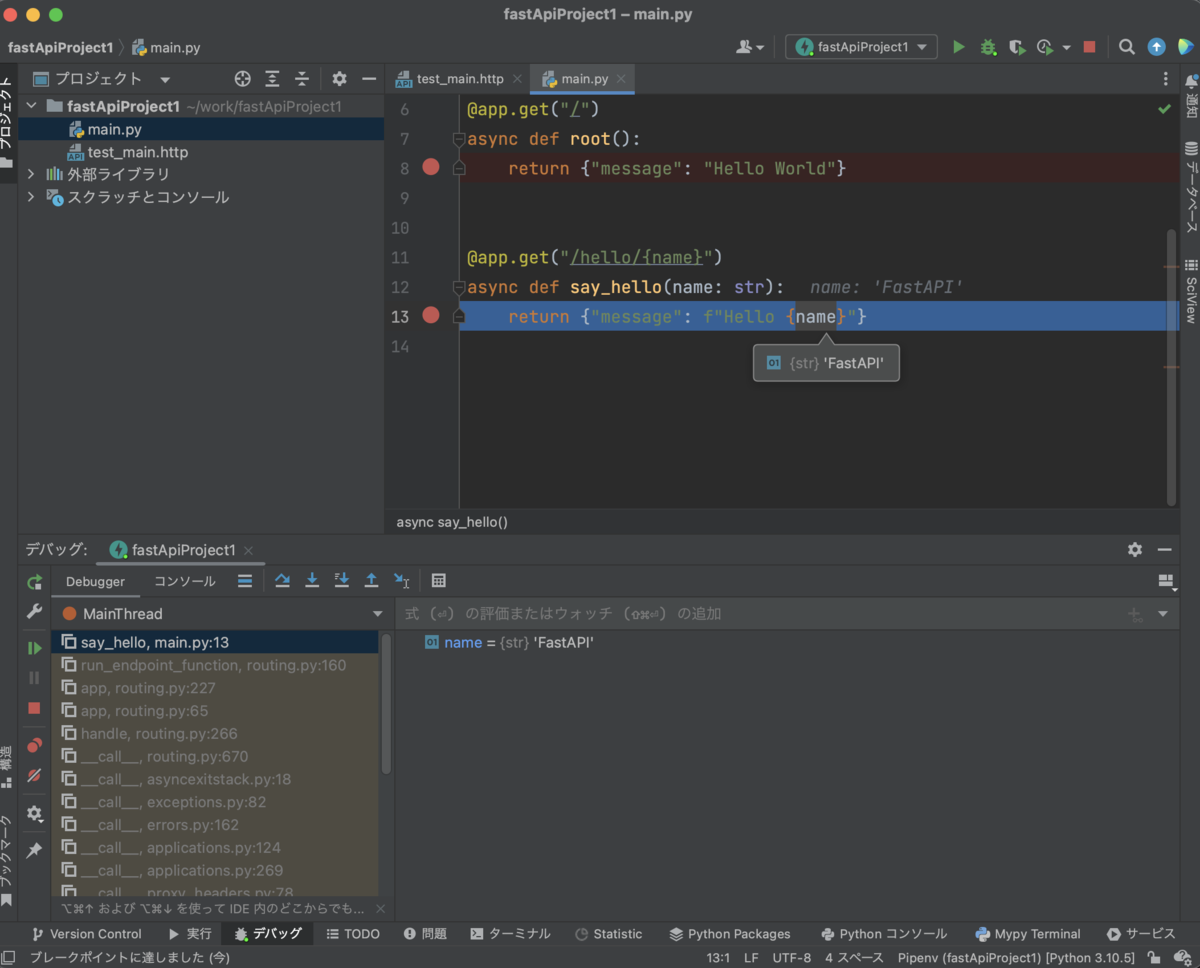Click Step Into My Code icon
Image resolution: width=1200 pixels, height=968 pixels.
341,580
